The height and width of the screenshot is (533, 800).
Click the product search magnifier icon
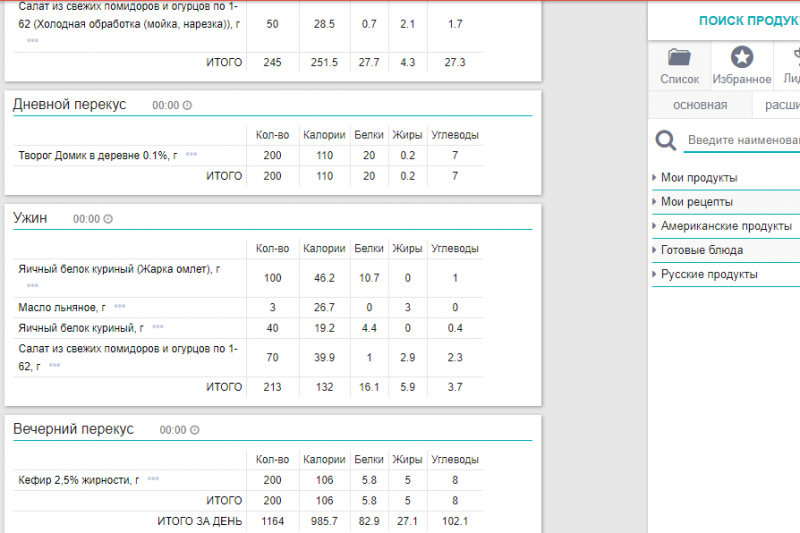[x=666, y=140]
